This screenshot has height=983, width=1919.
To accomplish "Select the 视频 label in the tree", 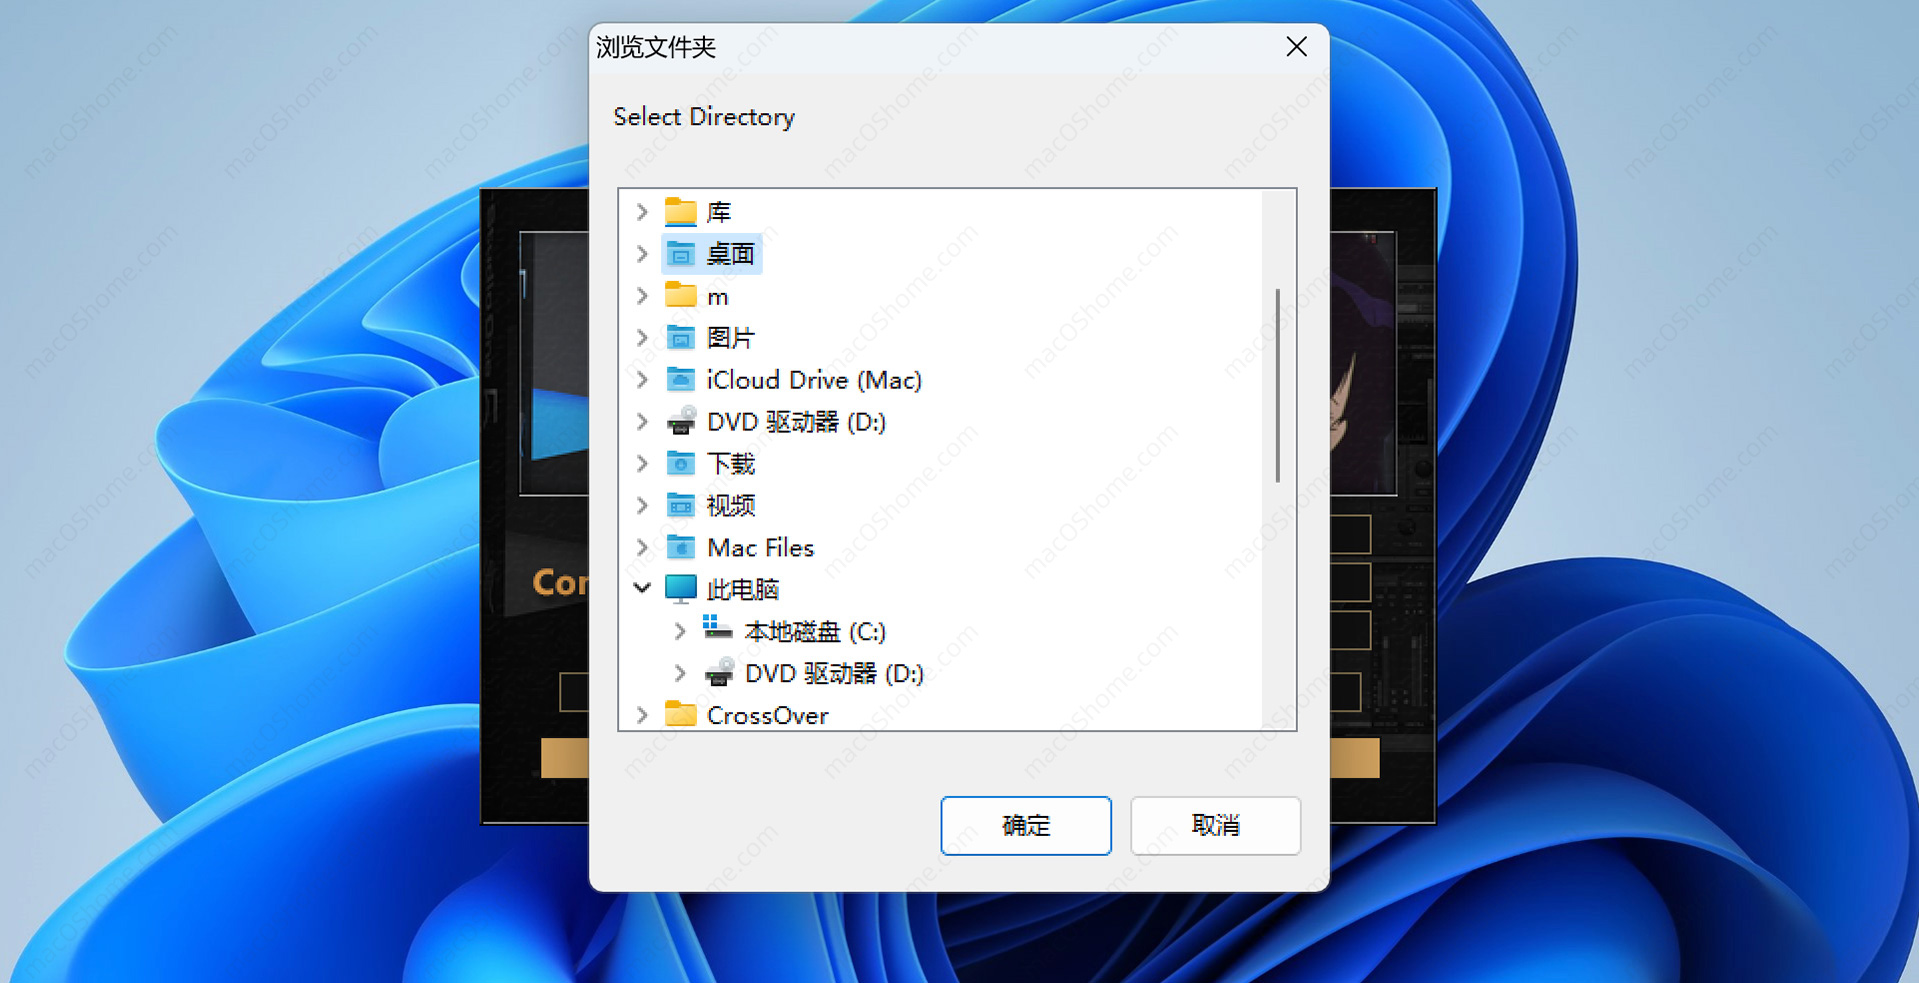I will tap(731, 506).
